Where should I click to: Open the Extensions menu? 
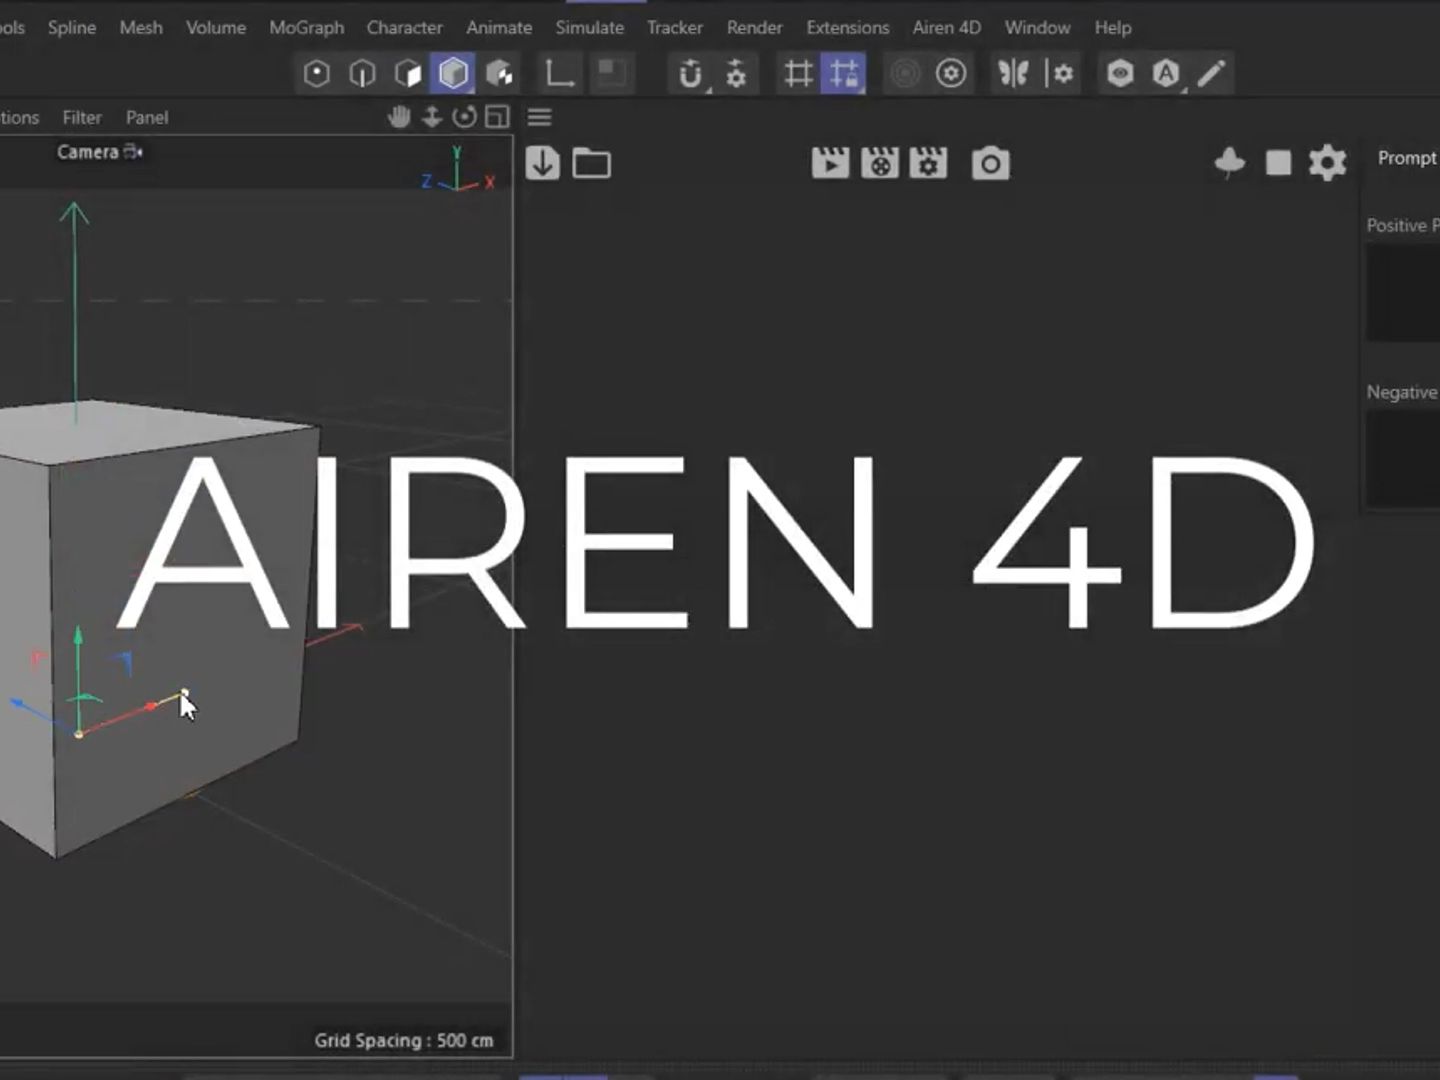click(x=848, y=28)
